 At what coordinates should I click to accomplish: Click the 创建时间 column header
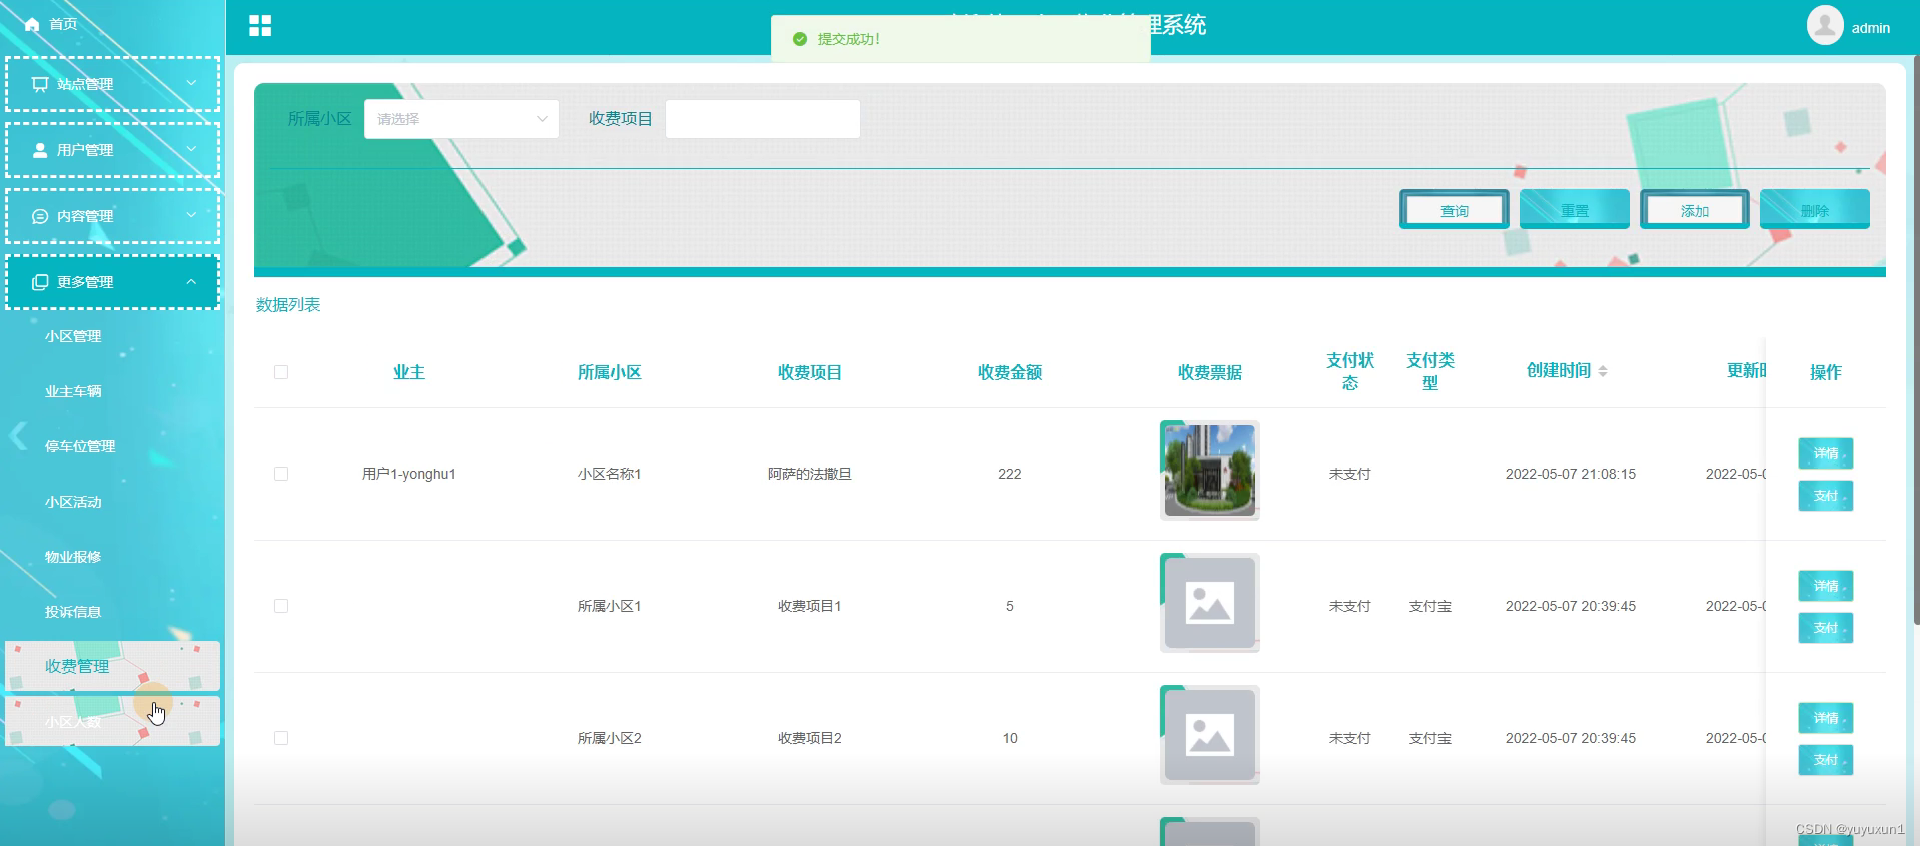click(1558, 370)
